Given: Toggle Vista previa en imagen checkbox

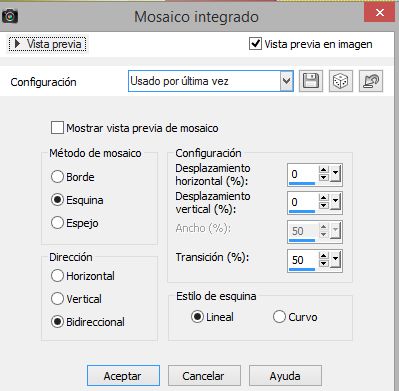Looking at the screenshot, I should (255, 44).
